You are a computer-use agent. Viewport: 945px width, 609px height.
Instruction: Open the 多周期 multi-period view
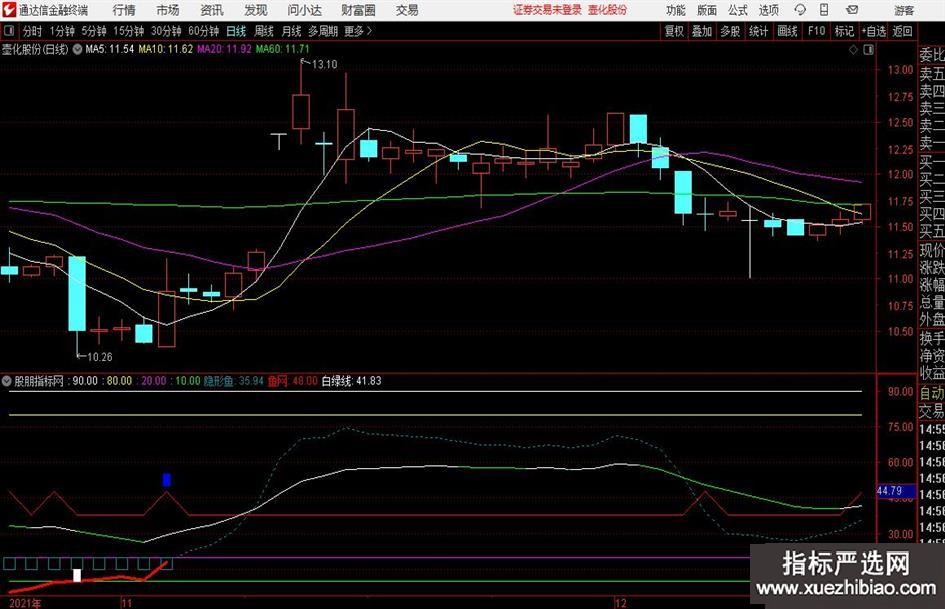(323, 31)
